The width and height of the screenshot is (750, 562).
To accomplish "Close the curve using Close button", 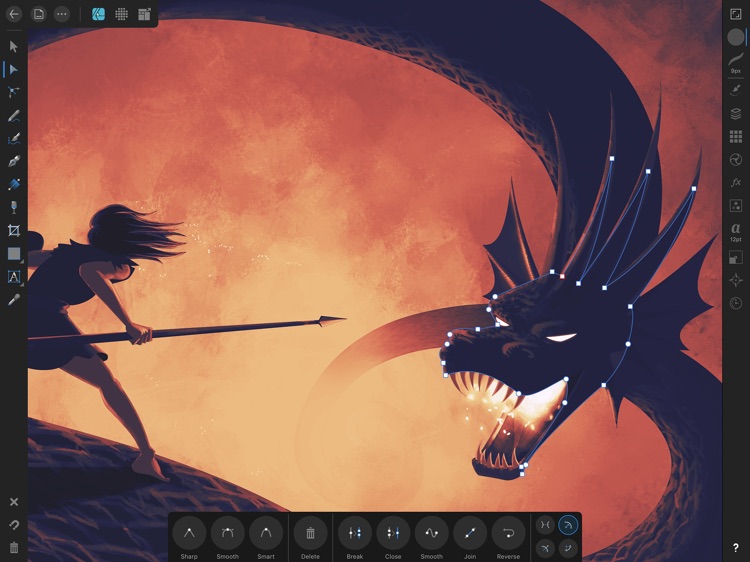I will tap(393, 533).
